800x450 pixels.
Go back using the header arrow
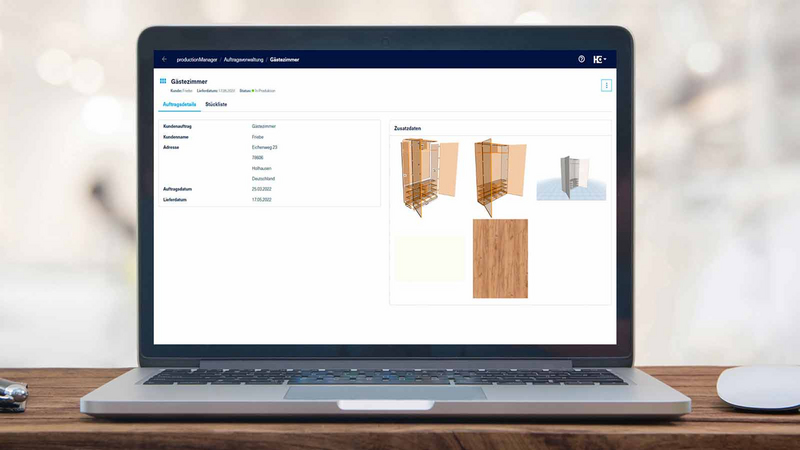click(164, 59)
